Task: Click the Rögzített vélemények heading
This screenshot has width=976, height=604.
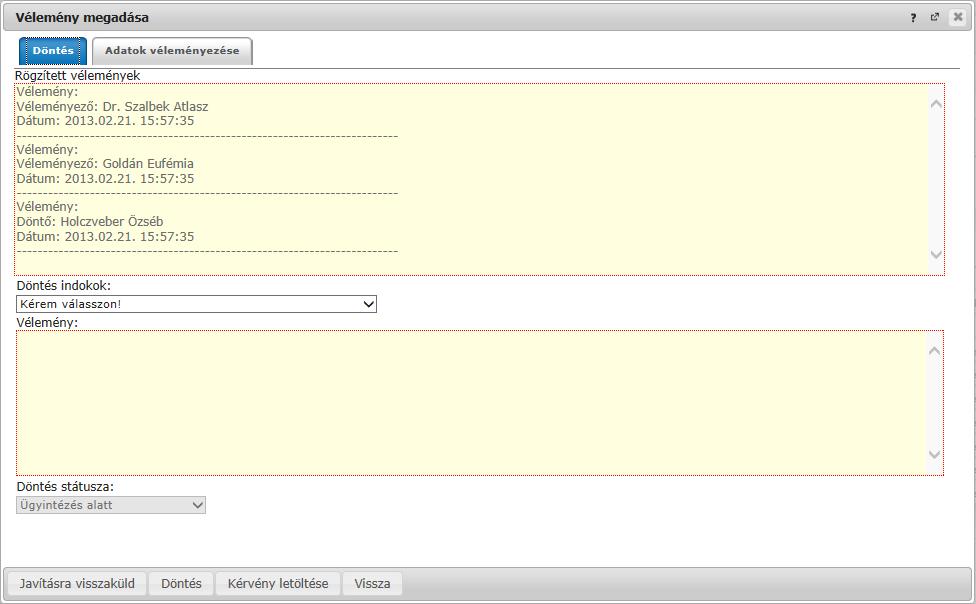Action: coord(78,75)
